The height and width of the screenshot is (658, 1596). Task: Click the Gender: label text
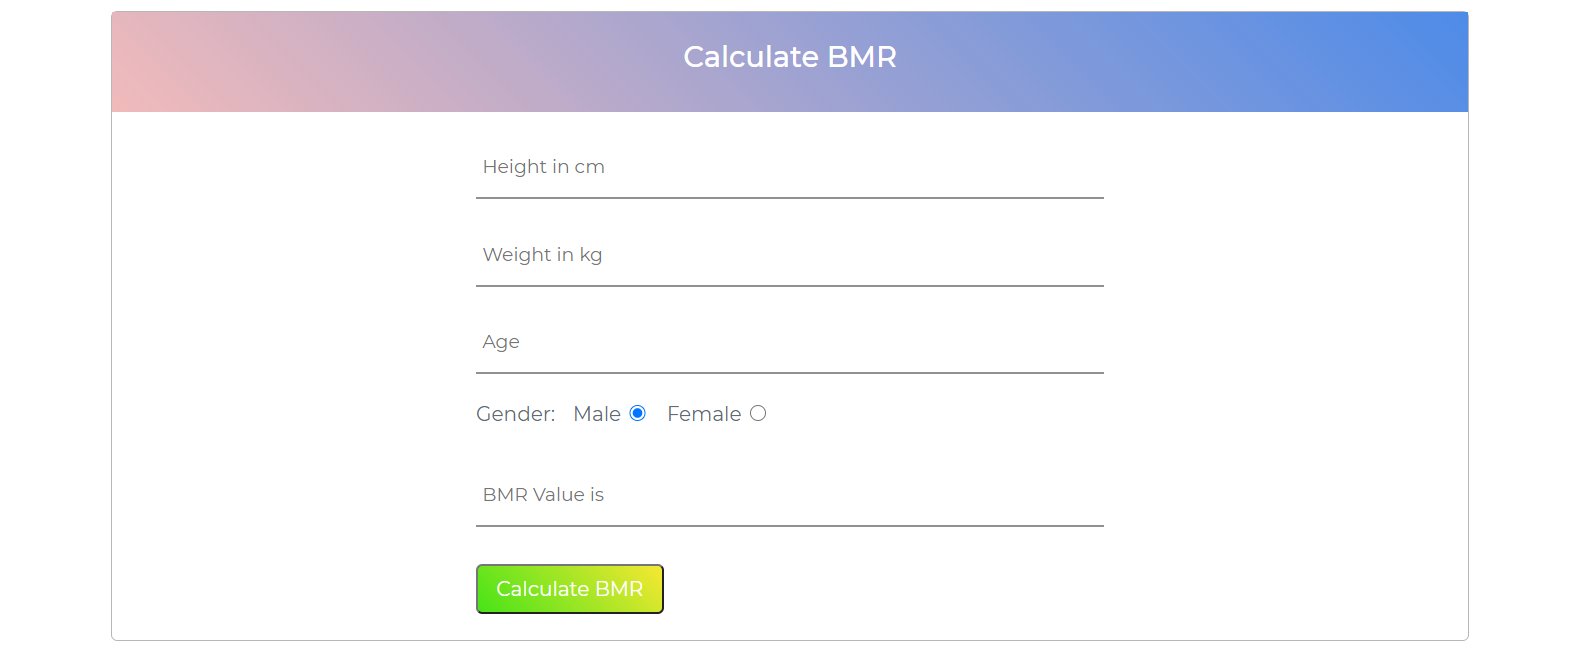pos(515,414)
